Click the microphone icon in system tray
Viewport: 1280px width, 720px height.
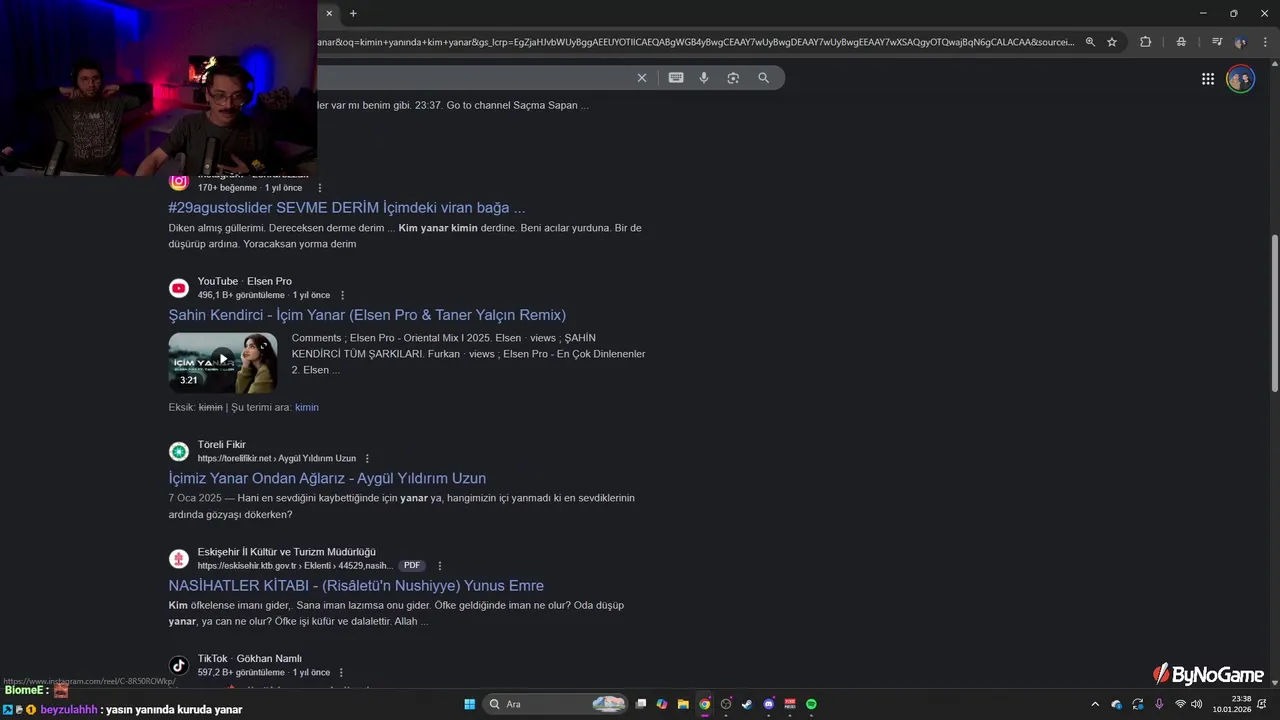pyautogui.click(x=1159, y=704)
